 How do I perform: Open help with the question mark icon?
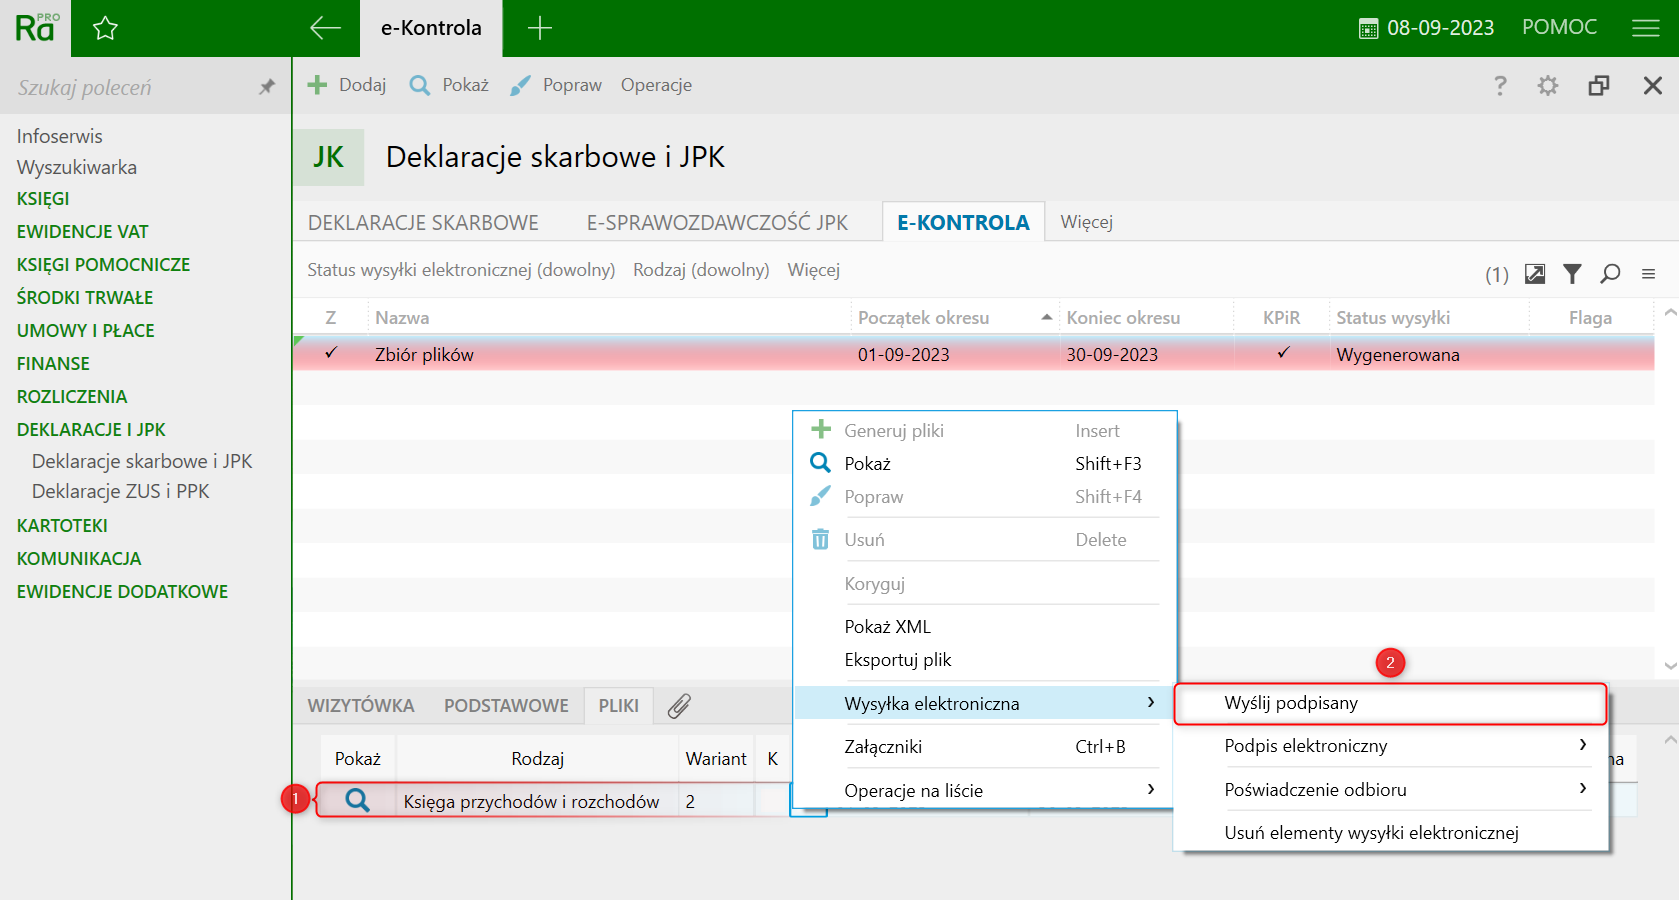point(1500,86)
